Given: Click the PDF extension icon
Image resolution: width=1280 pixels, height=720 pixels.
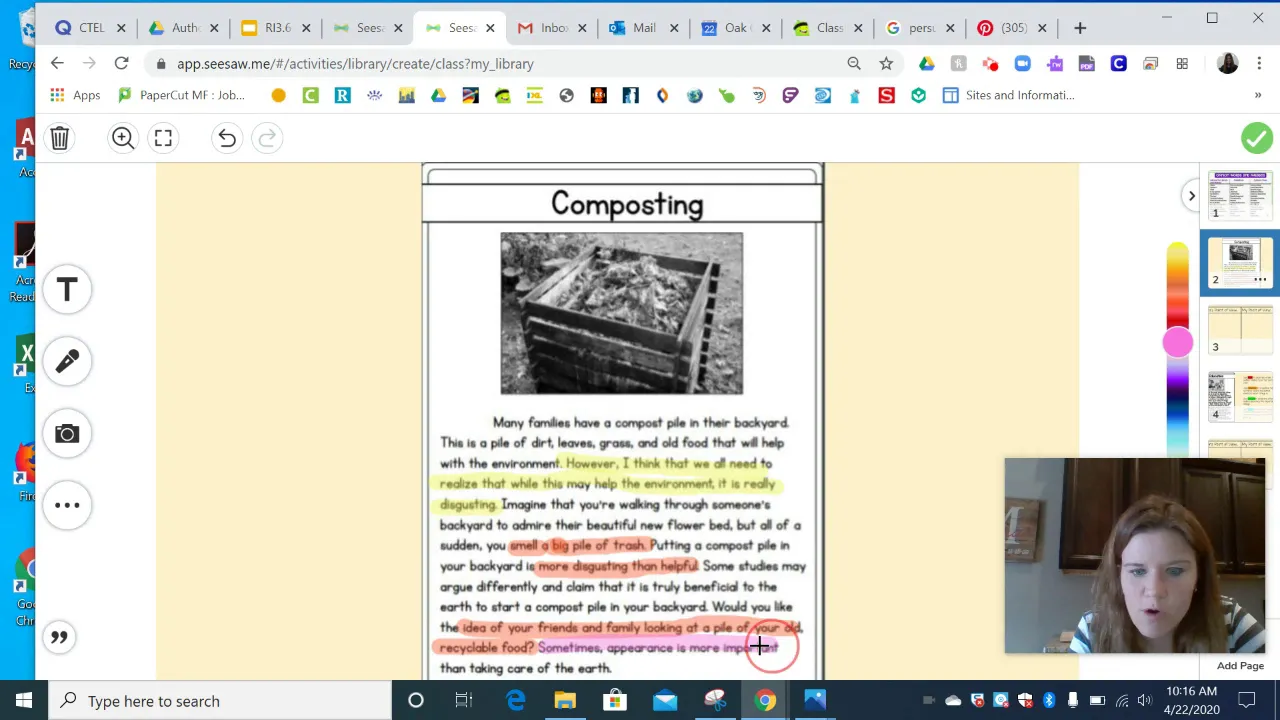Looking at the screenshot, I should coord(1086,64).
